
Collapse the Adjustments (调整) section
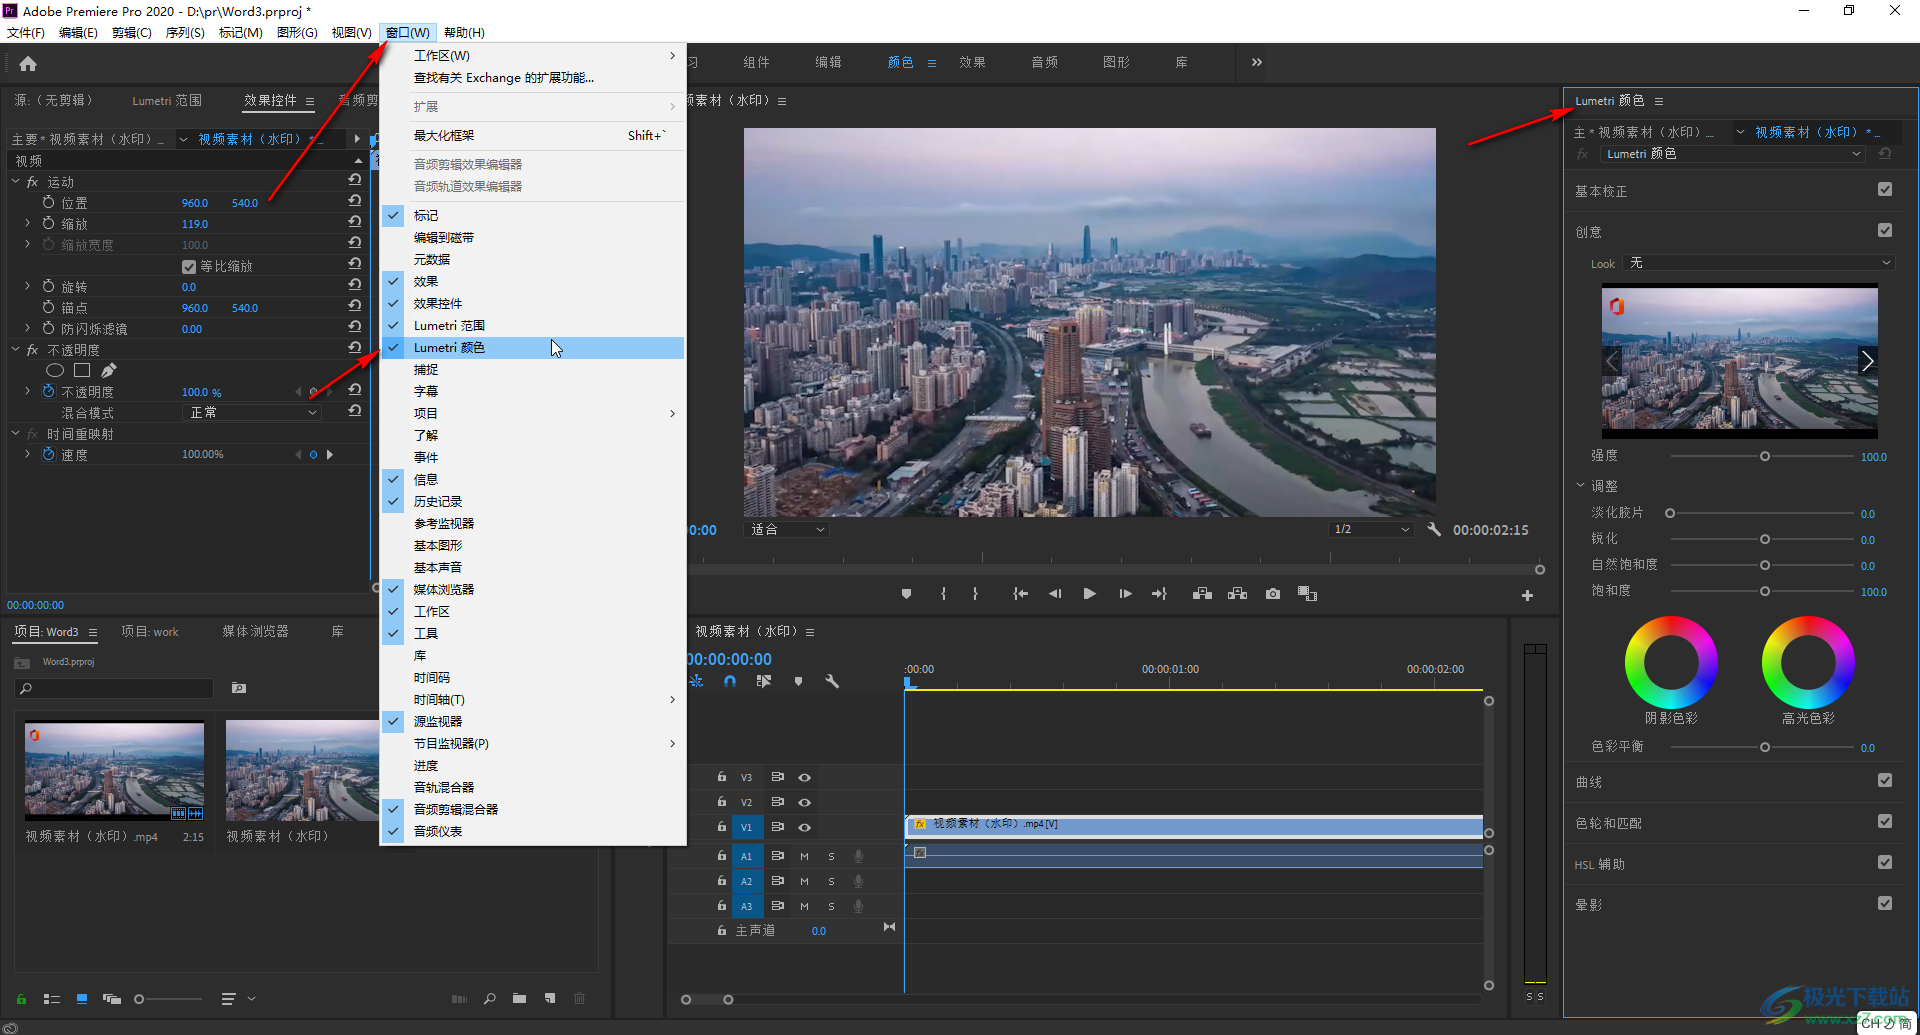click(x=1581, y=485)
